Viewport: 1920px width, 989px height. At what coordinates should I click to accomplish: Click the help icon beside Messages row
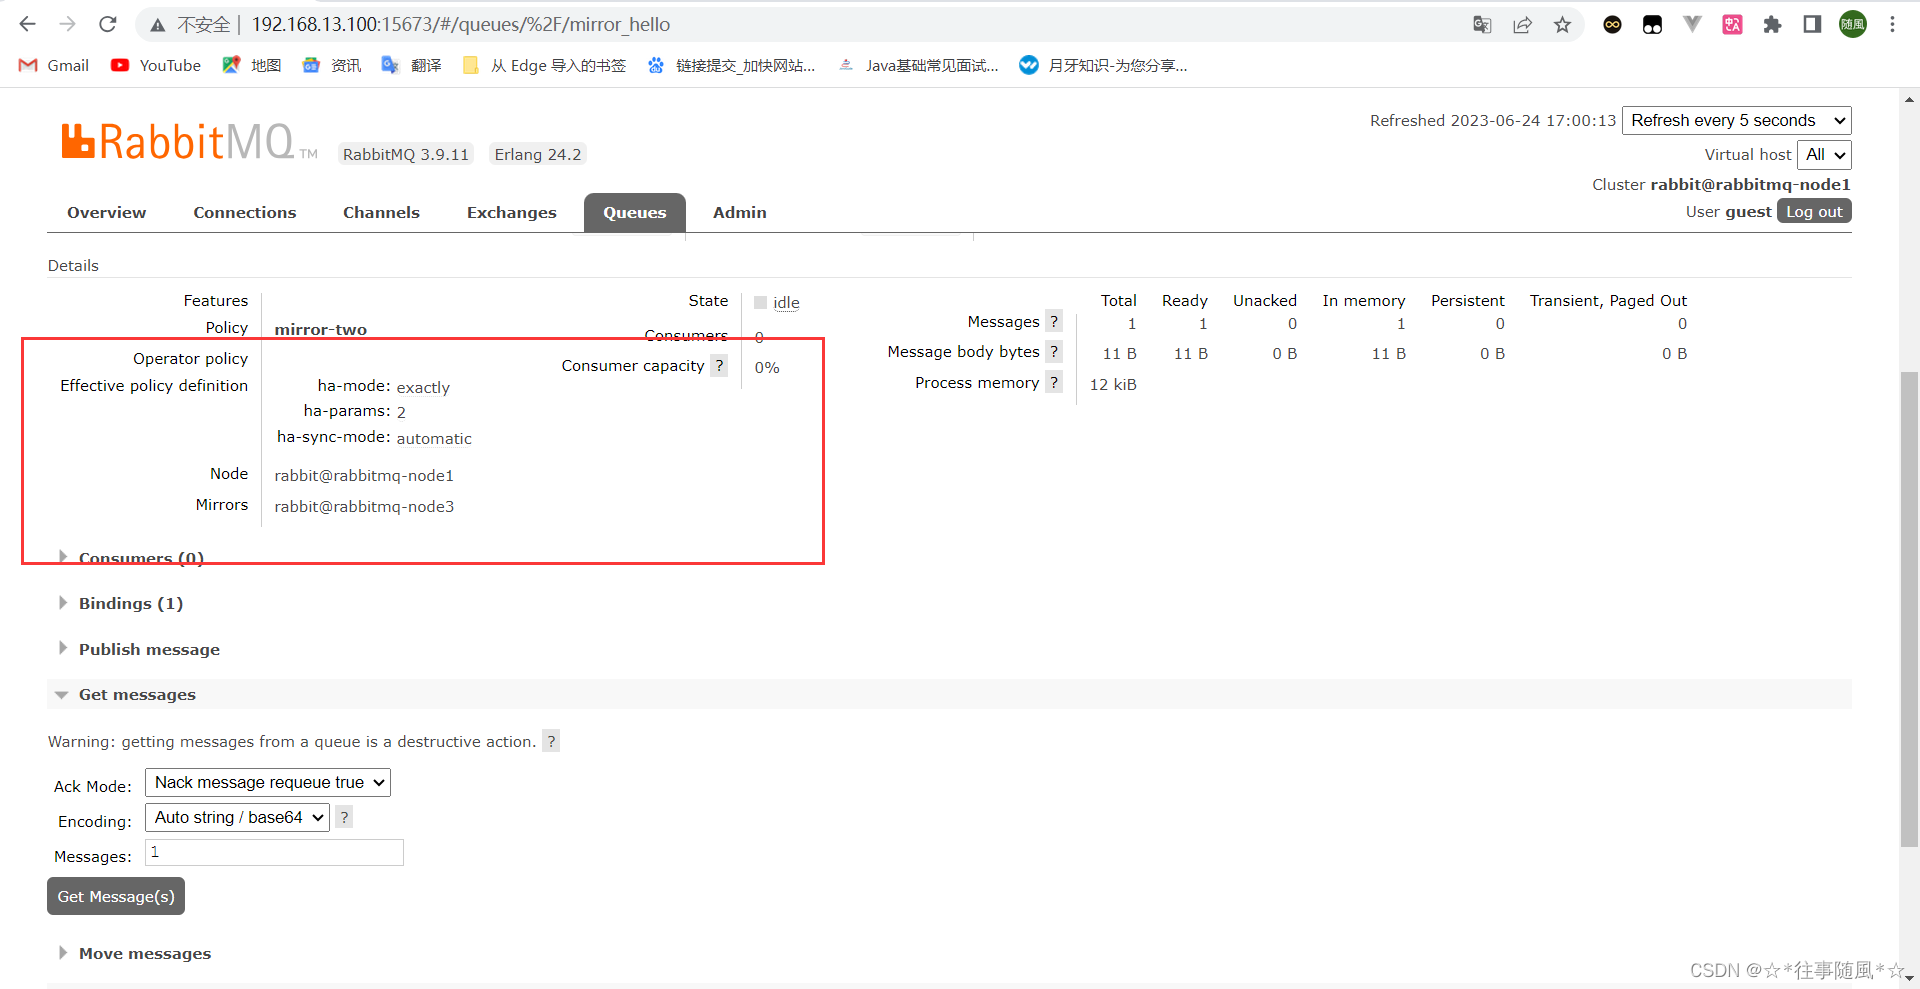pos(1054,321)
